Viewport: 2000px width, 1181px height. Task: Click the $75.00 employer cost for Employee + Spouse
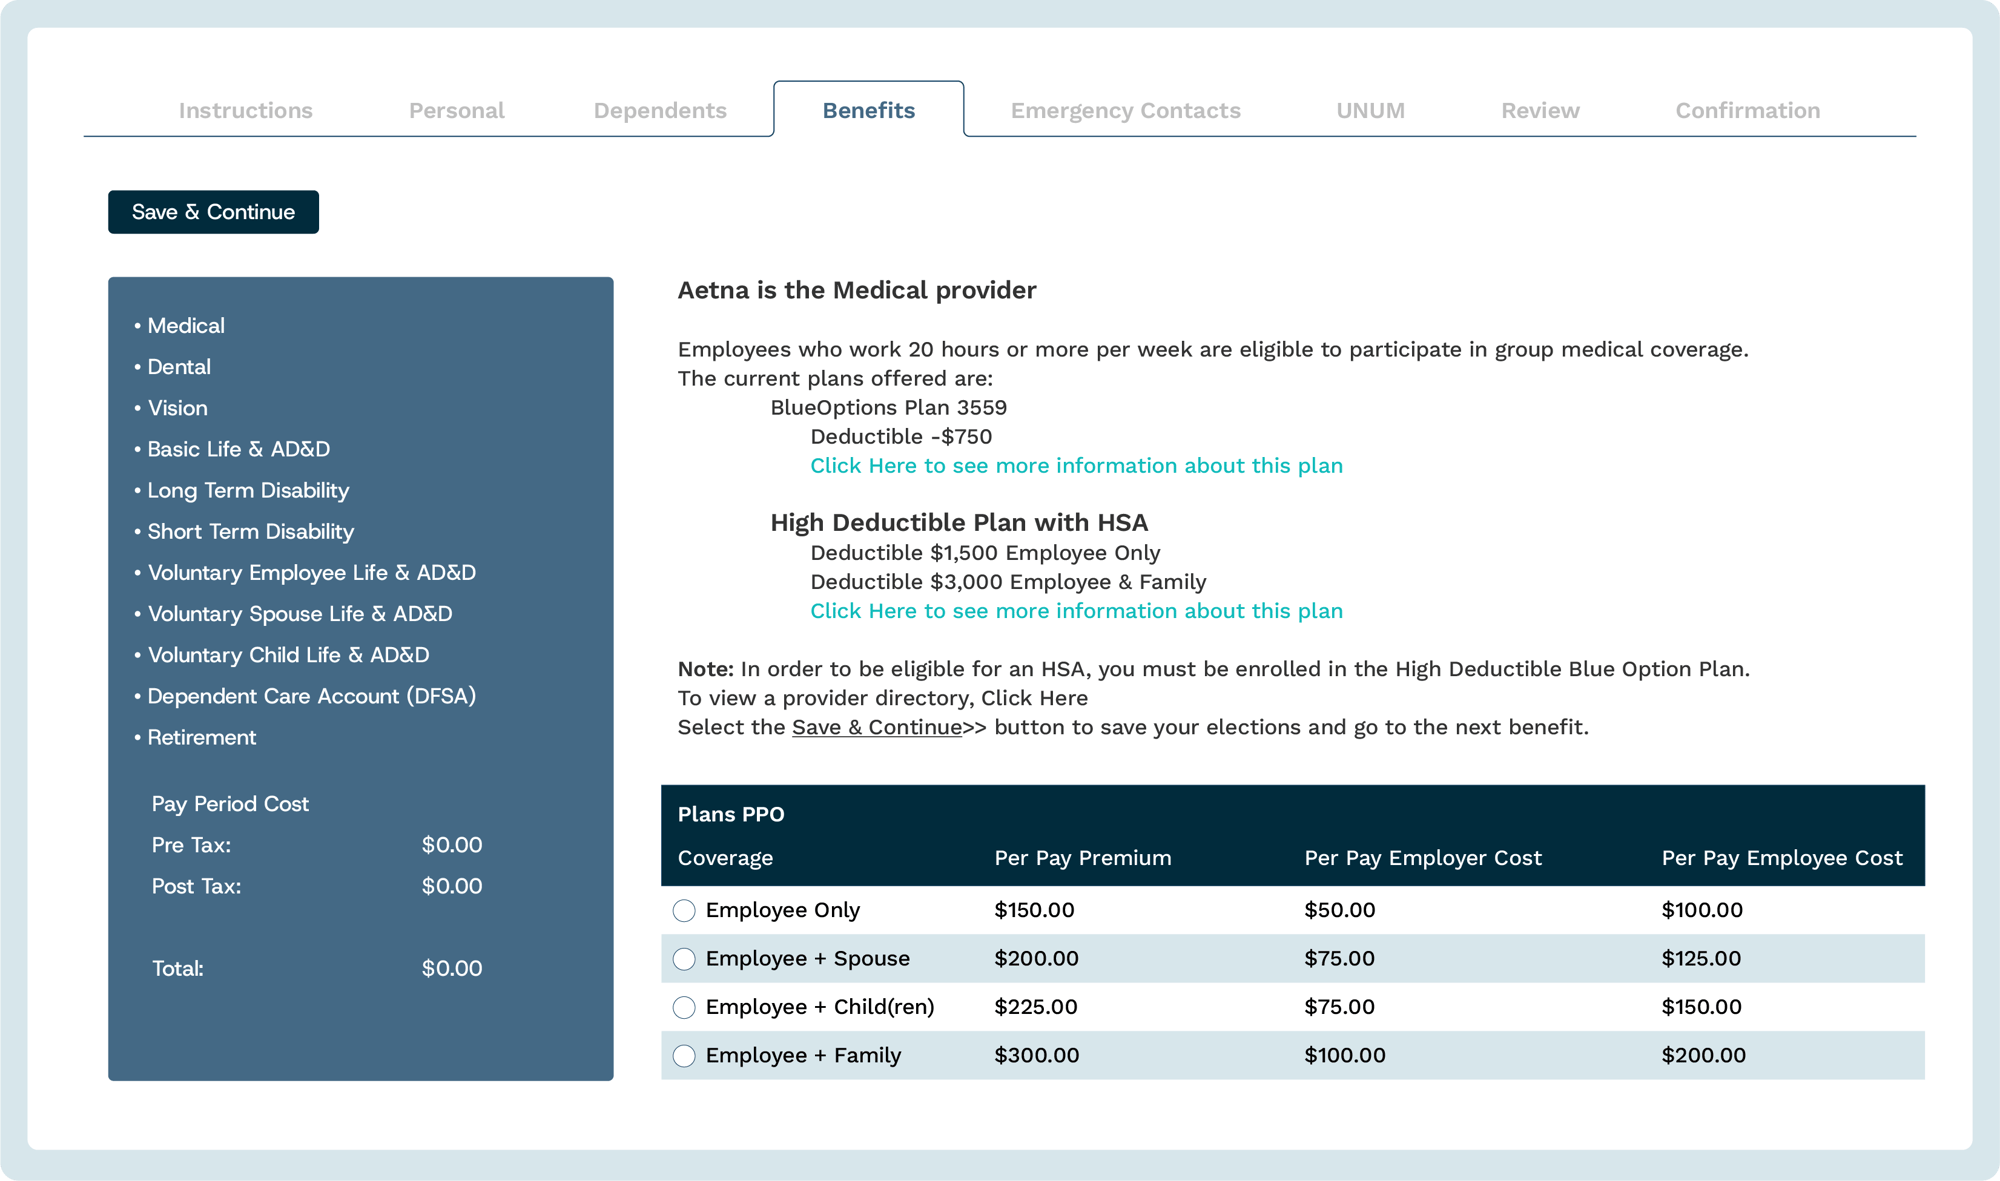[1339, 958]
